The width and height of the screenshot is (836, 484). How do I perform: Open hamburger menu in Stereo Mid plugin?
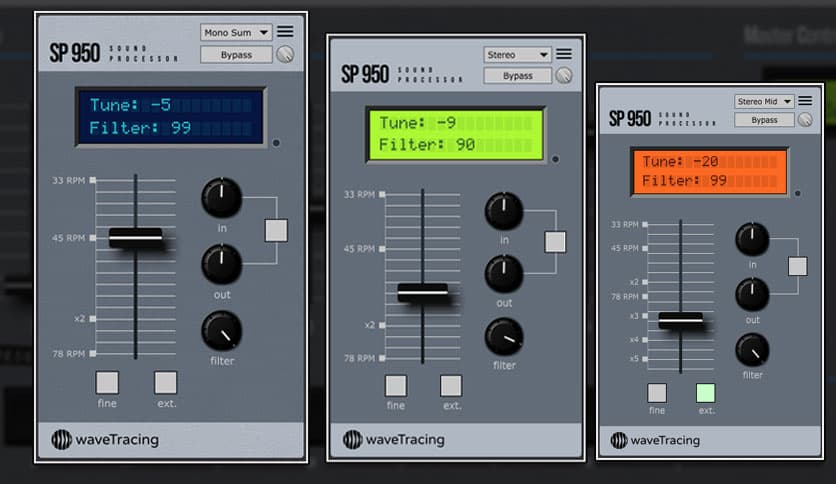pos(805,101)
